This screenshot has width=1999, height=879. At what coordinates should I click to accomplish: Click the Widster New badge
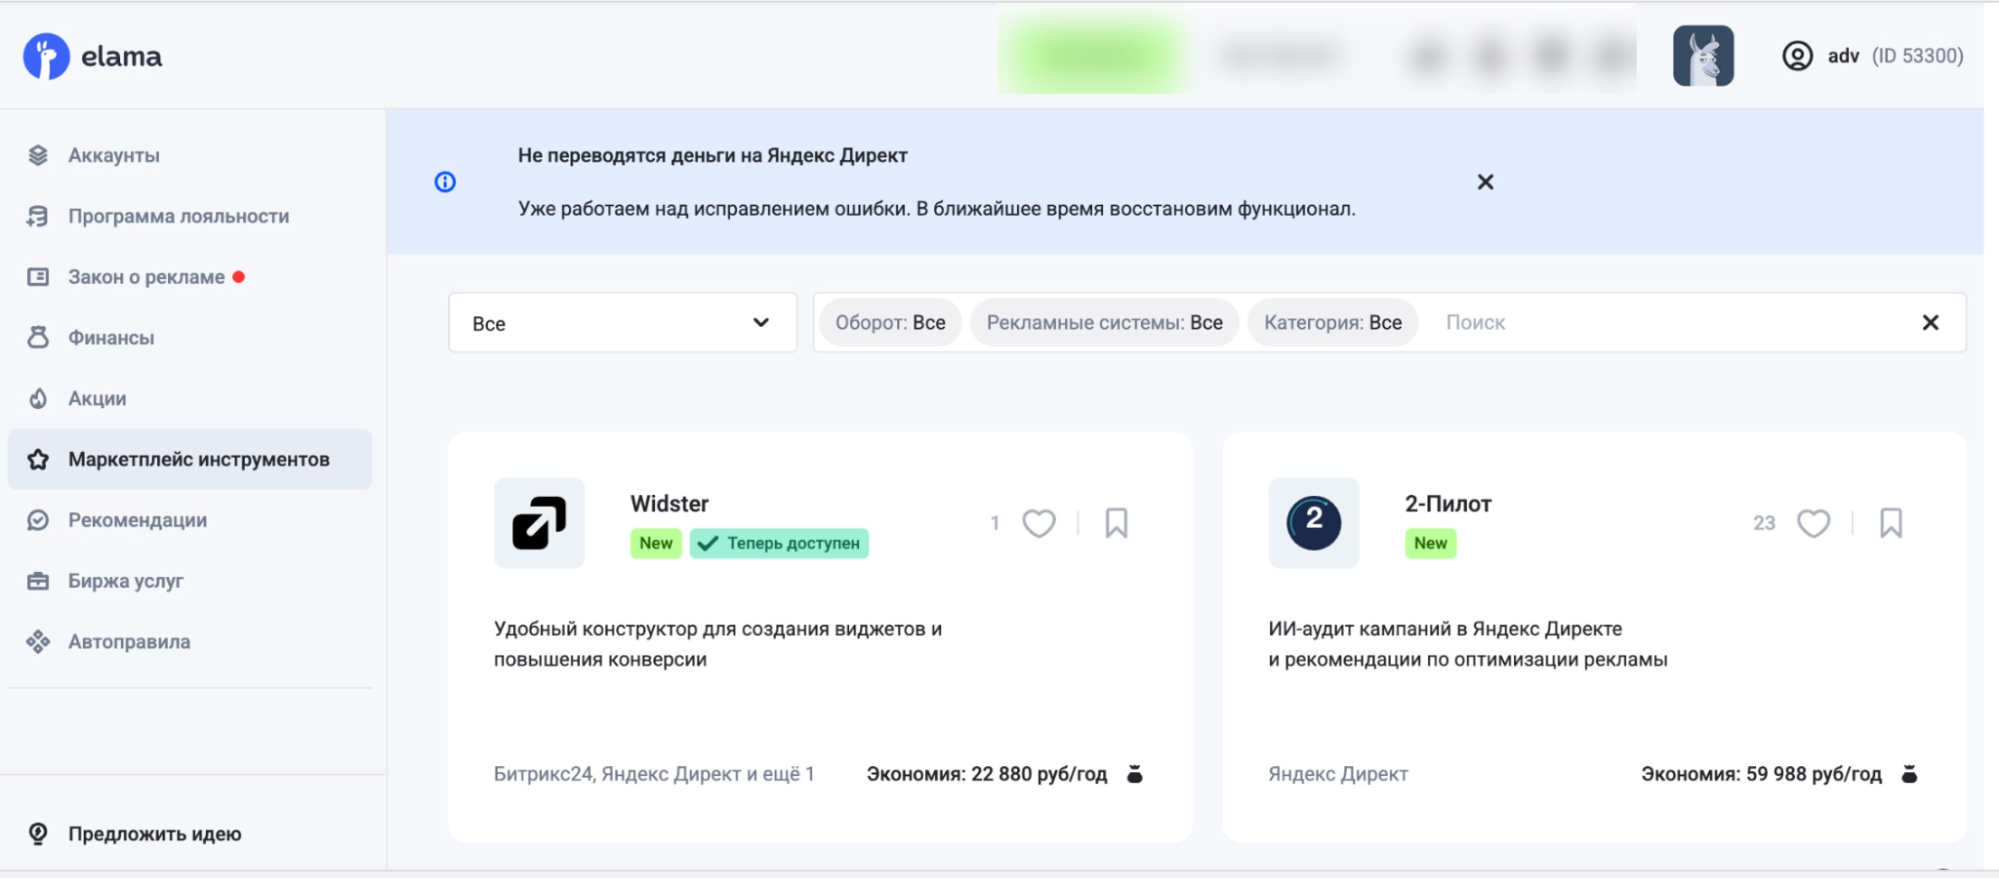point(656,543)
